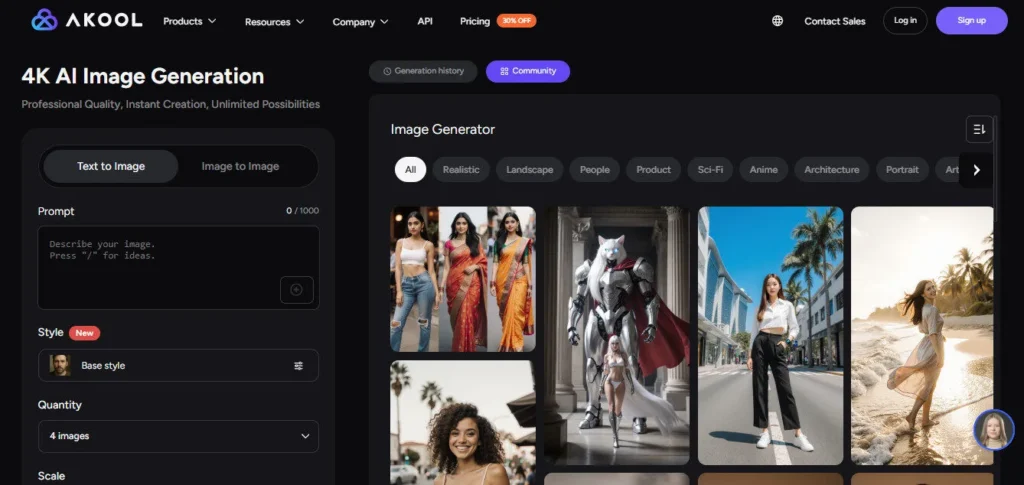
Task: Open style settings sliders icon
Action: (x=298, y=366)
